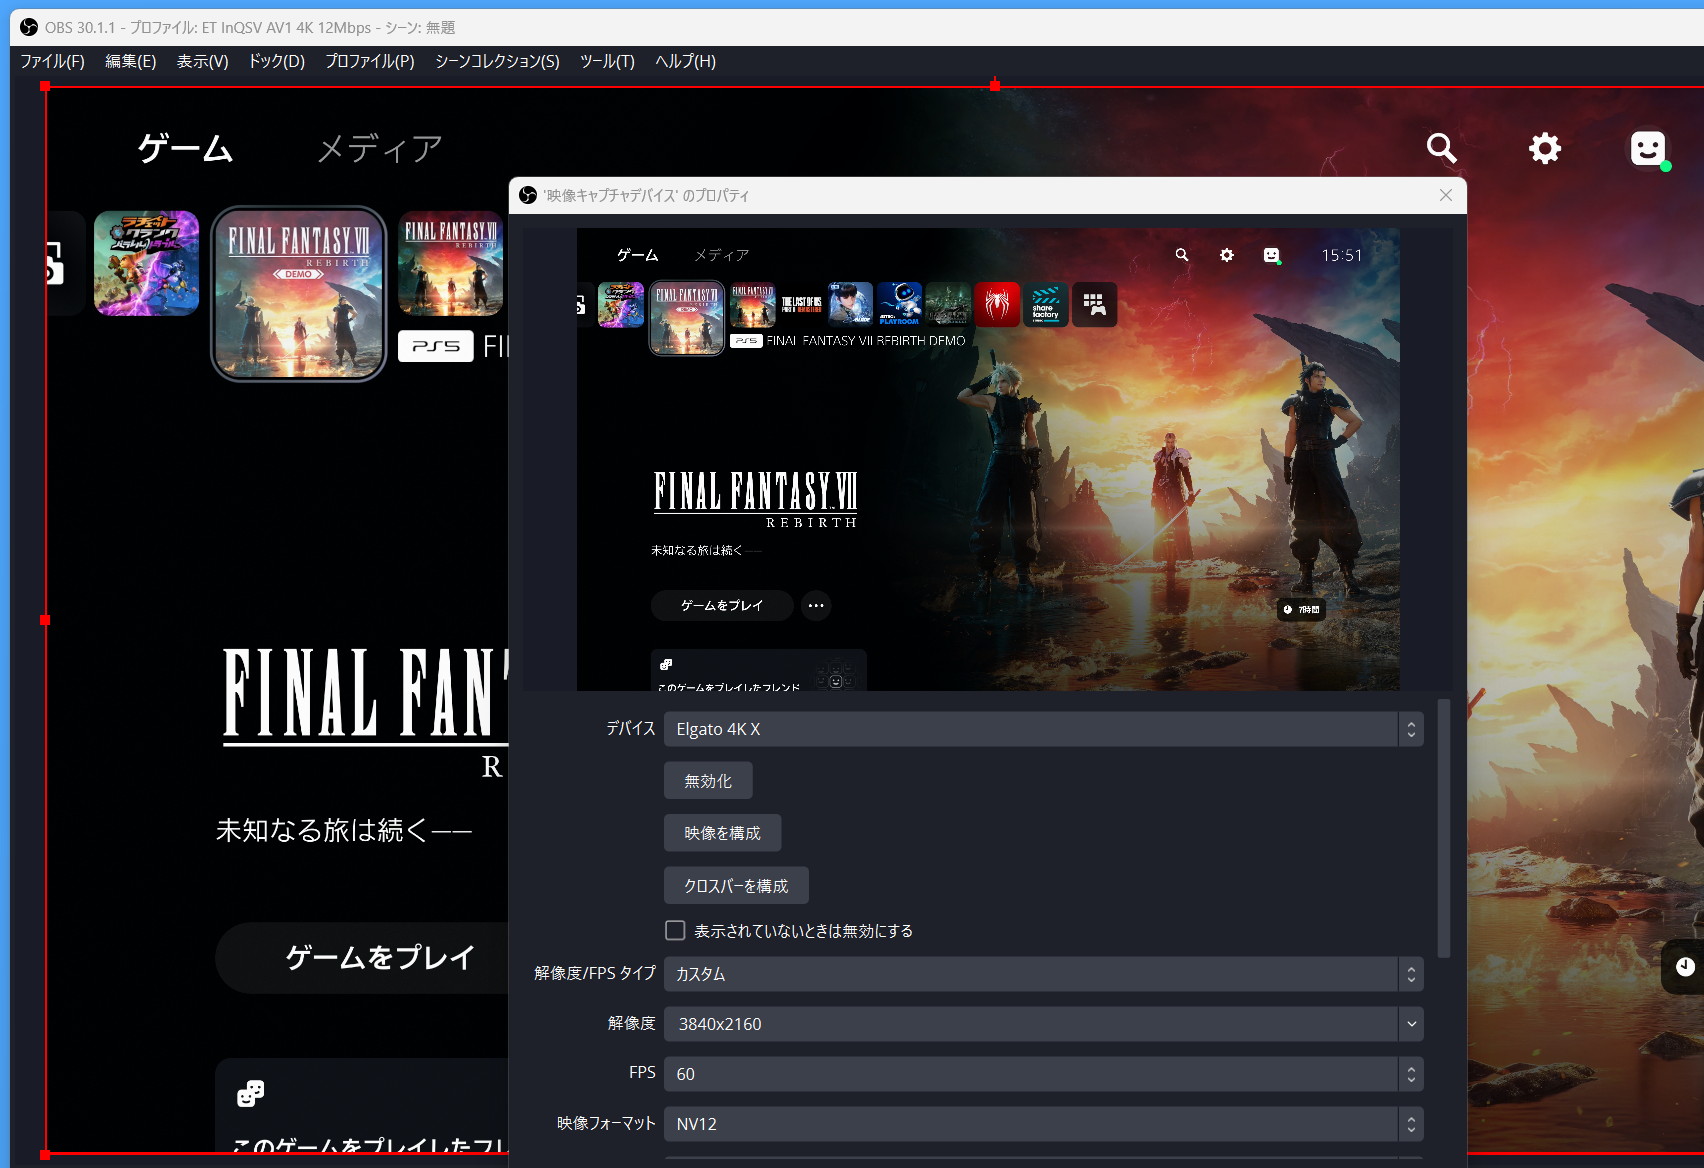Click the PS5 profile face icon
The image size is (1704, 1168).
[x=1648, y=148]
